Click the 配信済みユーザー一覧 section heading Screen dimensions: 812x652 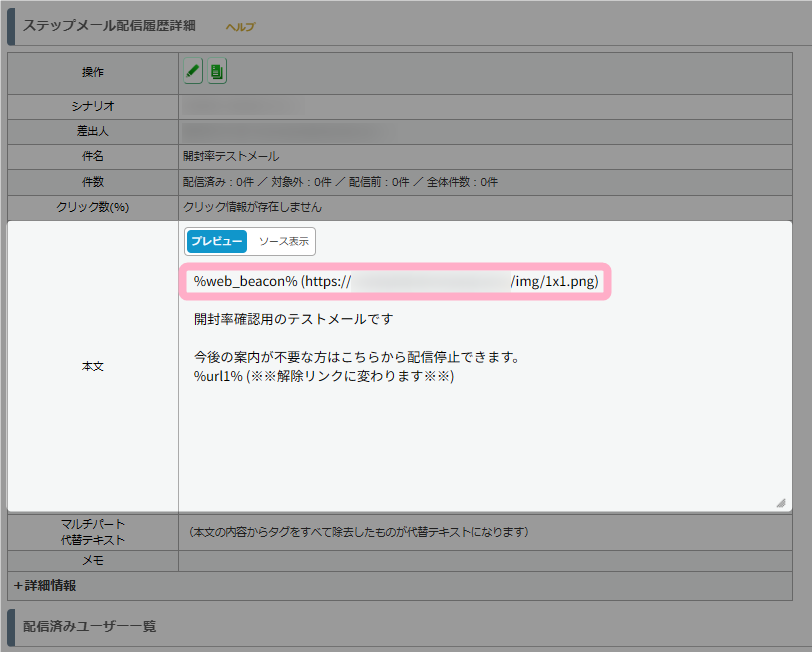tap(90, 627)
